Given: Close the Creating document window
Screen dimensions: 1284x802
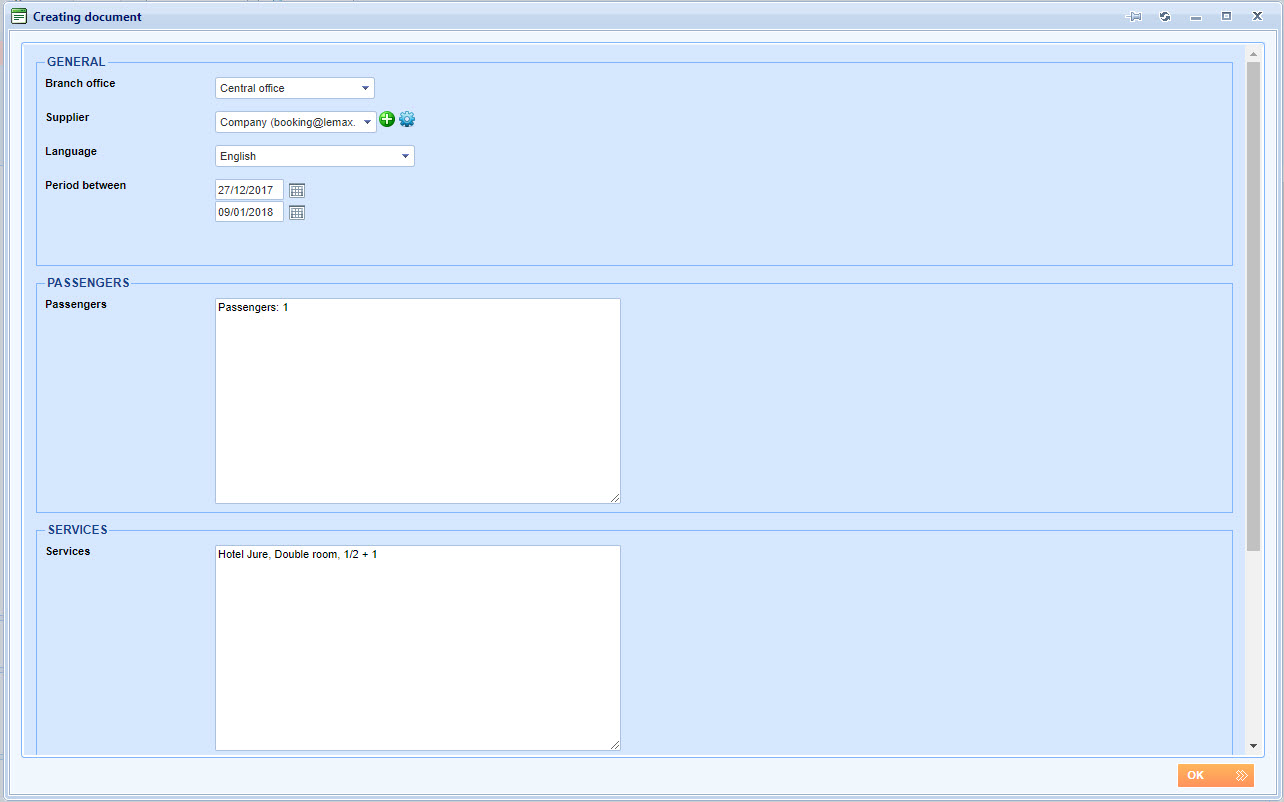Looking at the screenshot, I should [1257, 17].
